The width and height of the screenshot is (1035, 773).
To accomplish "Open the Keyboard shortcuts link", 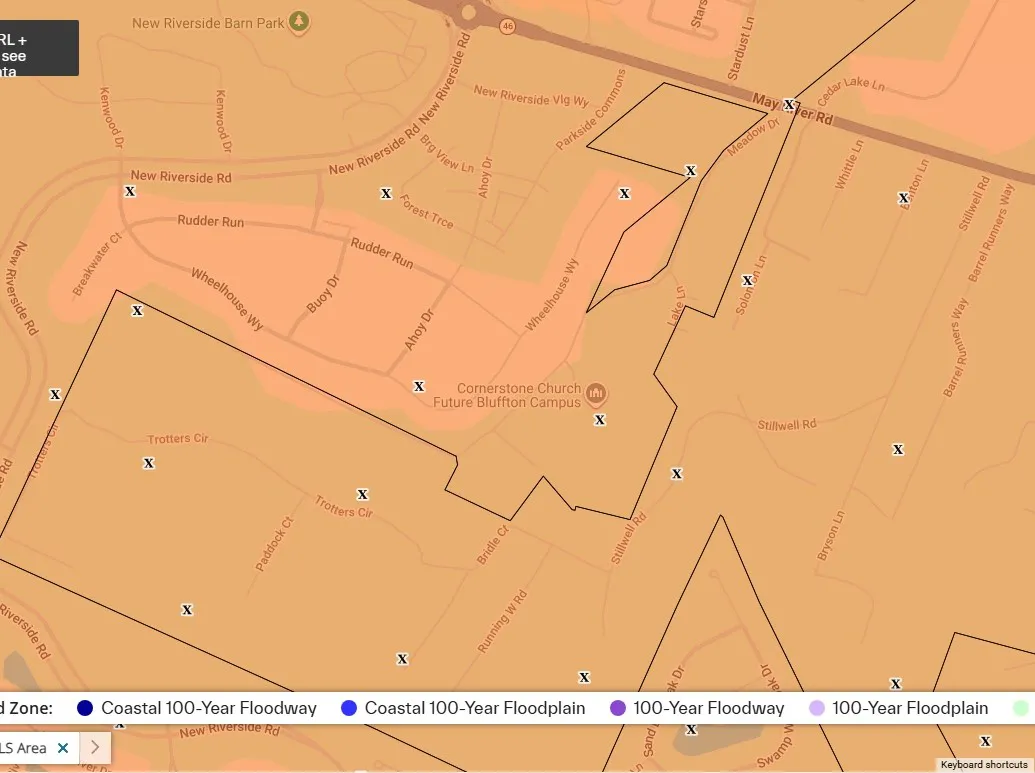I will [984, 765].
